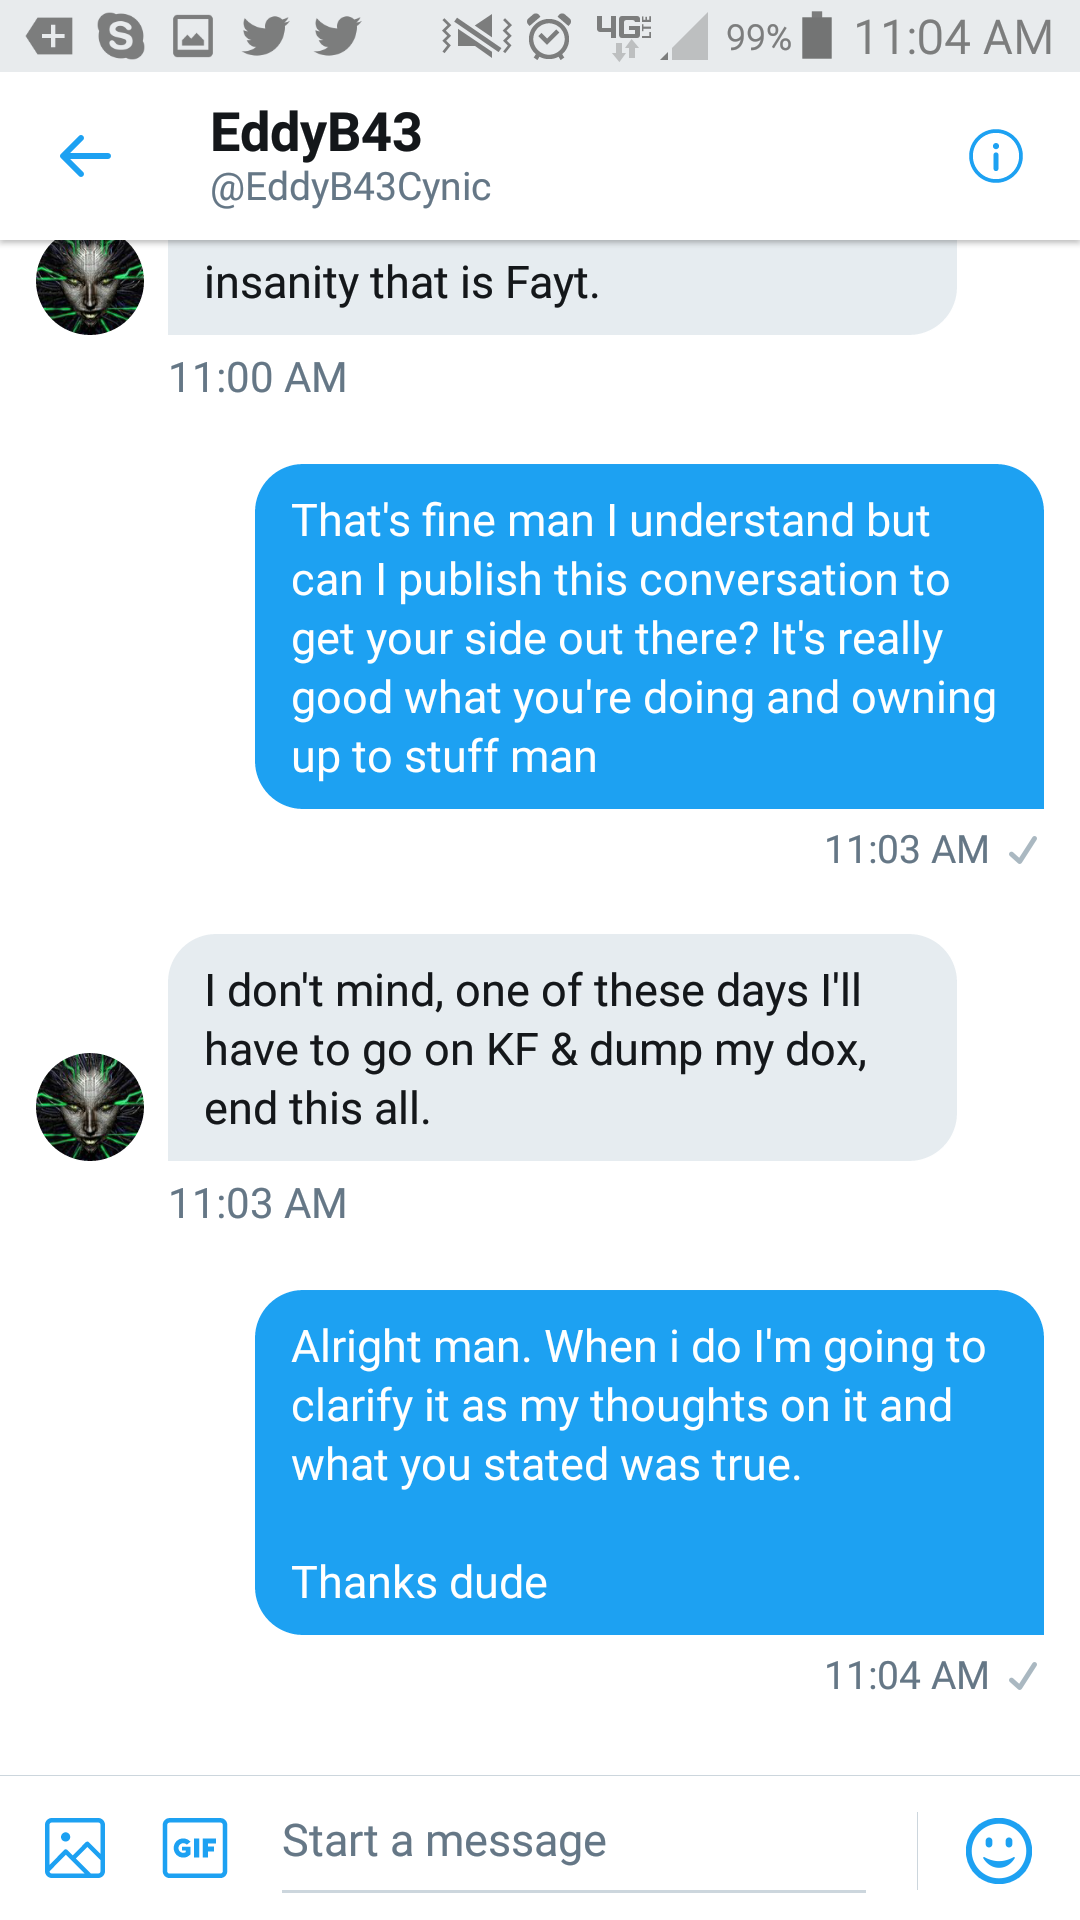The height and width of the screenshot is (1920, 1080).
Task: Open sender avatar beside KF dox message
Action: tap(90, 1107)
